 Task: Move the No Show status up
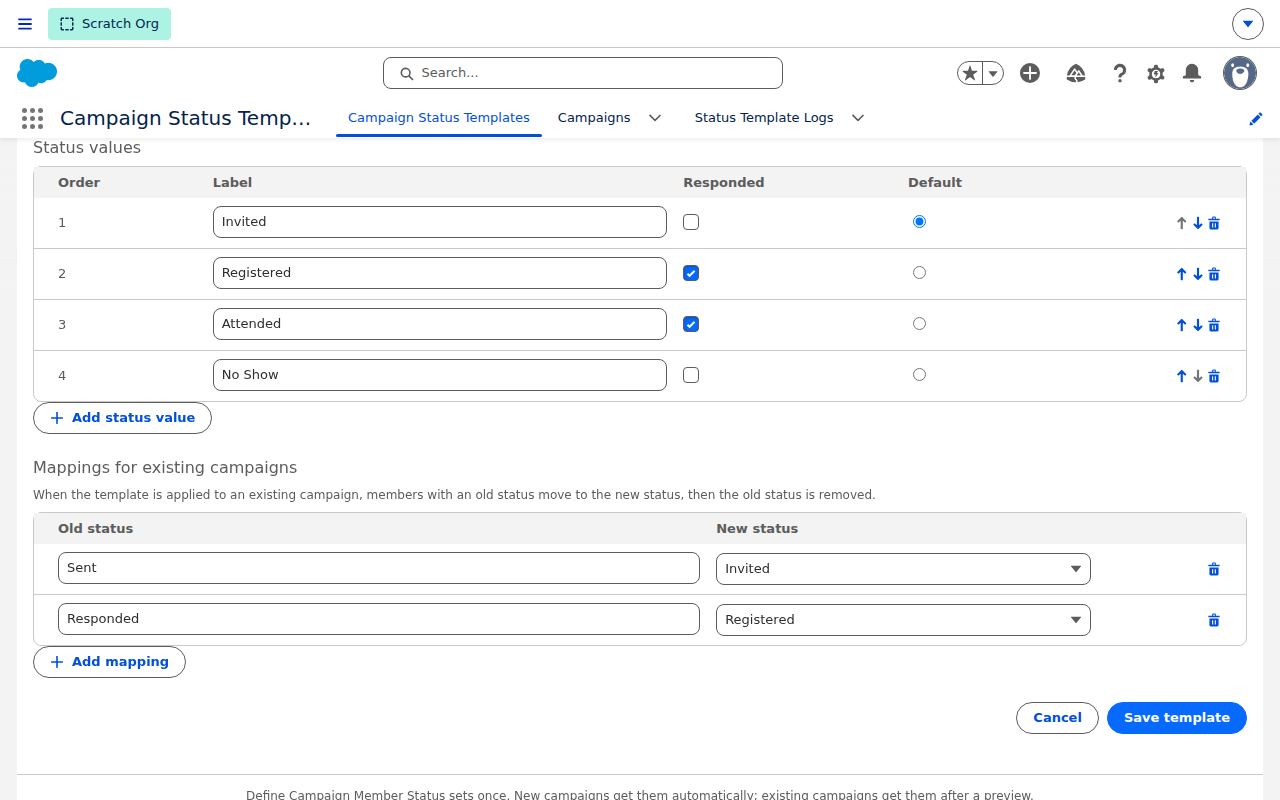[x=1181, y=376]
